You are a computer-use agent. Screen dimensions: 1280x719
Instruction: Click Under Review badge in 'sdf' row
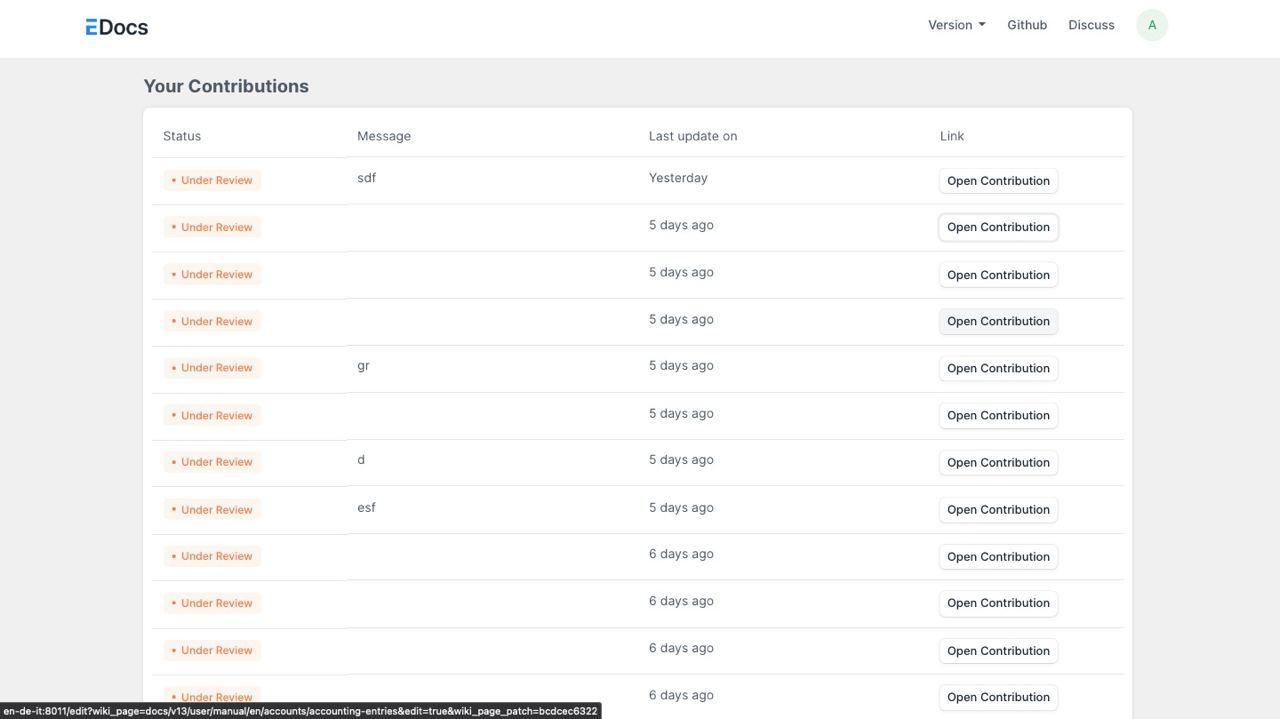pyautogui.click(x=212, y=181)
